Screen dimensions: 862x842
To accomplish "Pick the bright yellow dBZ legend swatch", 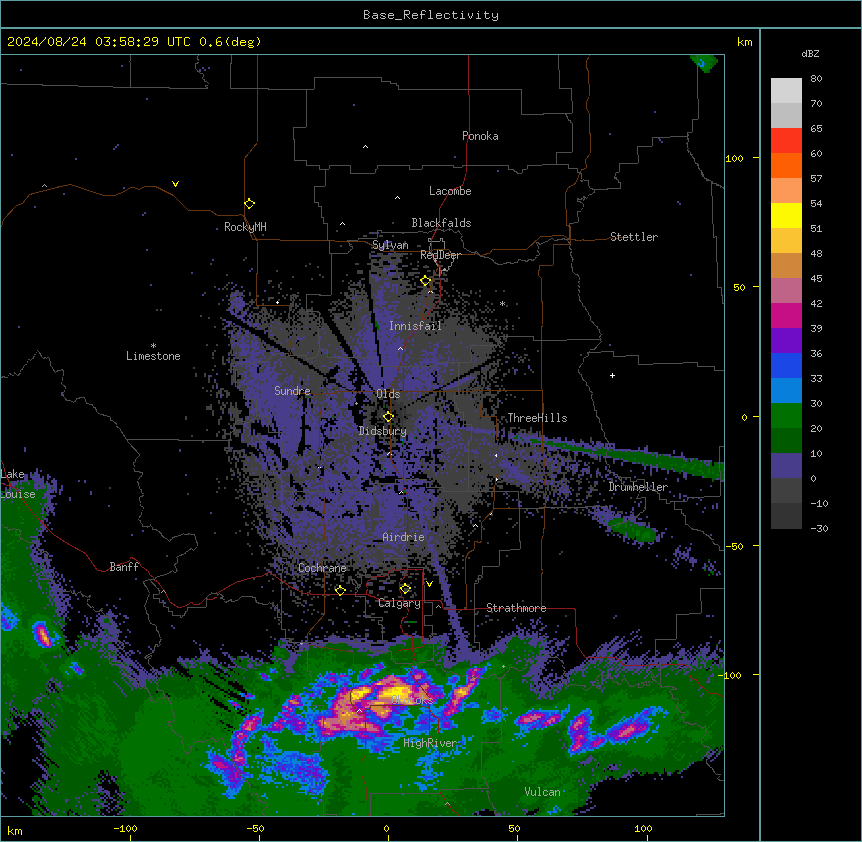I will pyautogui.click(x=786, y=215).
